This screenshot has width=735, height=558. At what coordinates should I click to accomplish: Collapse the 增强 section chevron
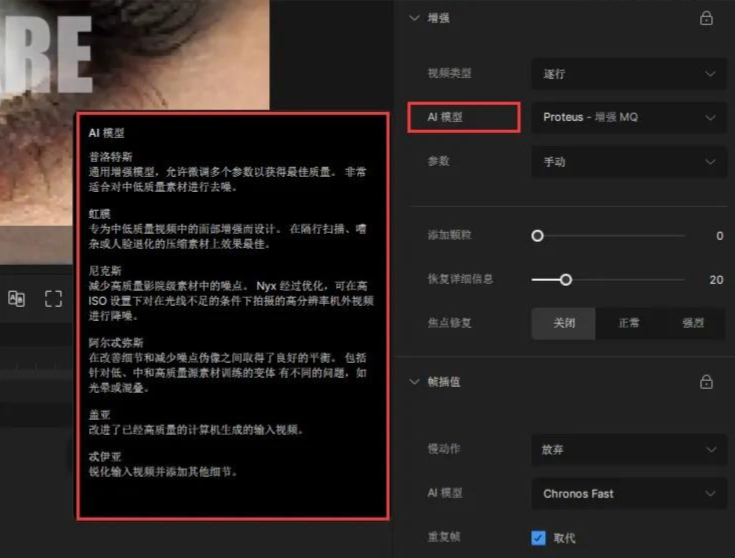(414, 18)
